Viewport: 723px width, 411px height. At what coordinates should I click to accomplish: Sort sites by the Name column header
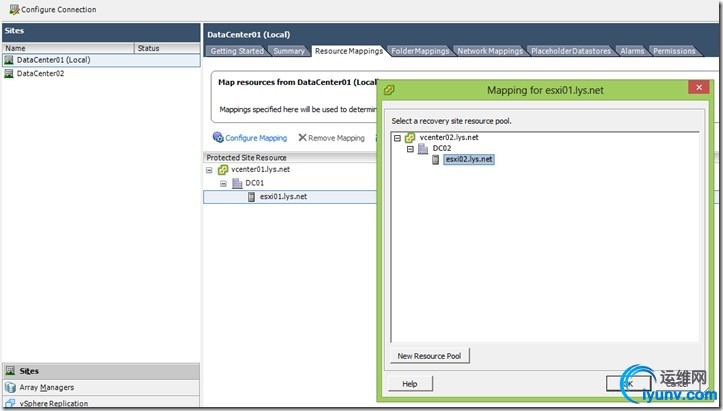point(68,48)
